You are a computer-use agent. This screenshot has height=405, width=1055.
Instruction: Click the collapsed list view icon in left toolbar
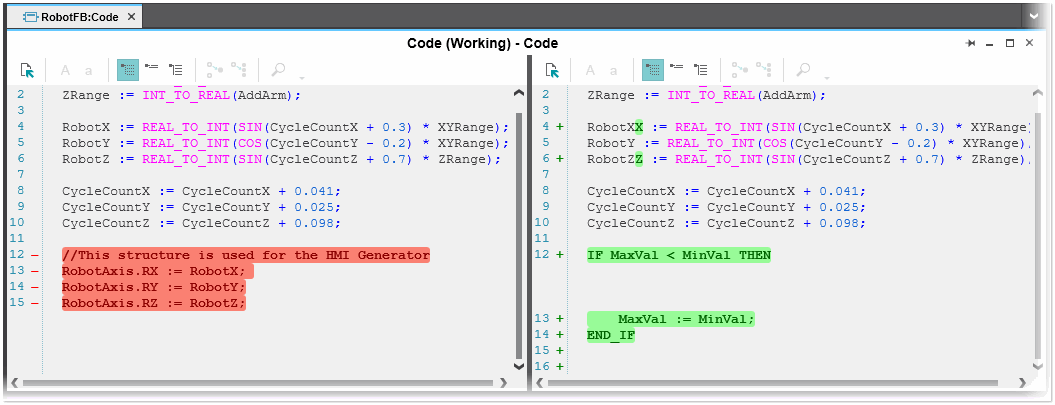click(x=152, y=69)
